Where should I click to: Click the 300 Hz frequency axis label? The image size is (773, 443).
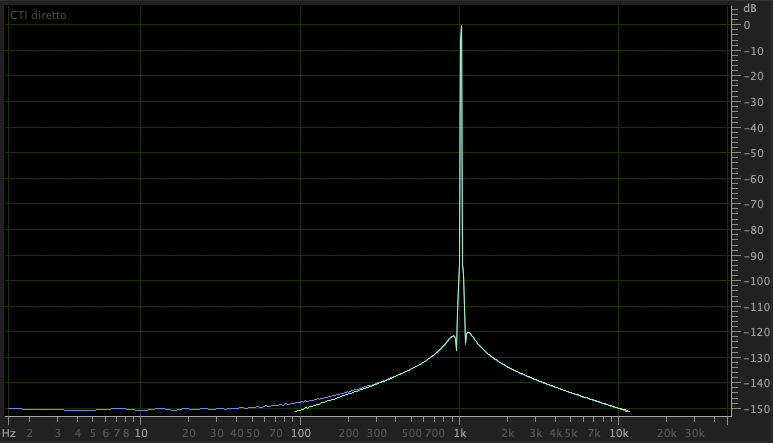[x=377, y=433]
